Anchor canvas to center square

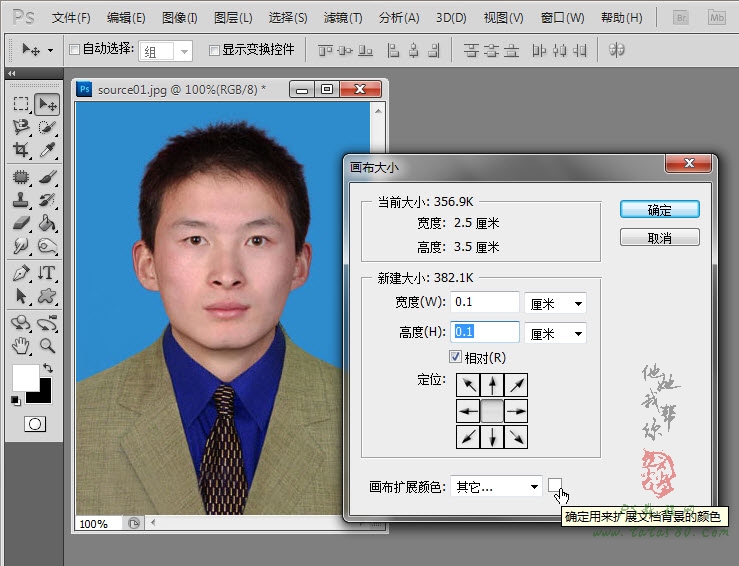click(492, 410)
